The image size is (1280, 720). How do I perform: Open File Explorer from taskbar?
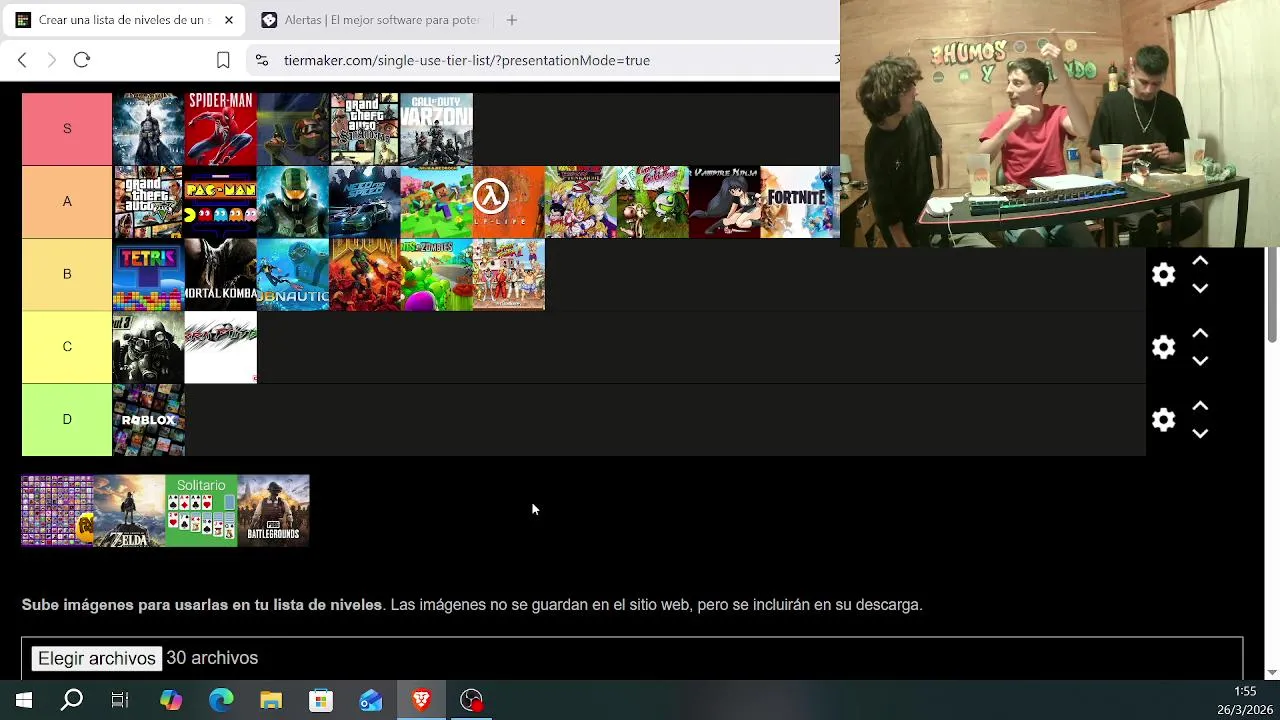pyautogui.click(x=271, y=700)
